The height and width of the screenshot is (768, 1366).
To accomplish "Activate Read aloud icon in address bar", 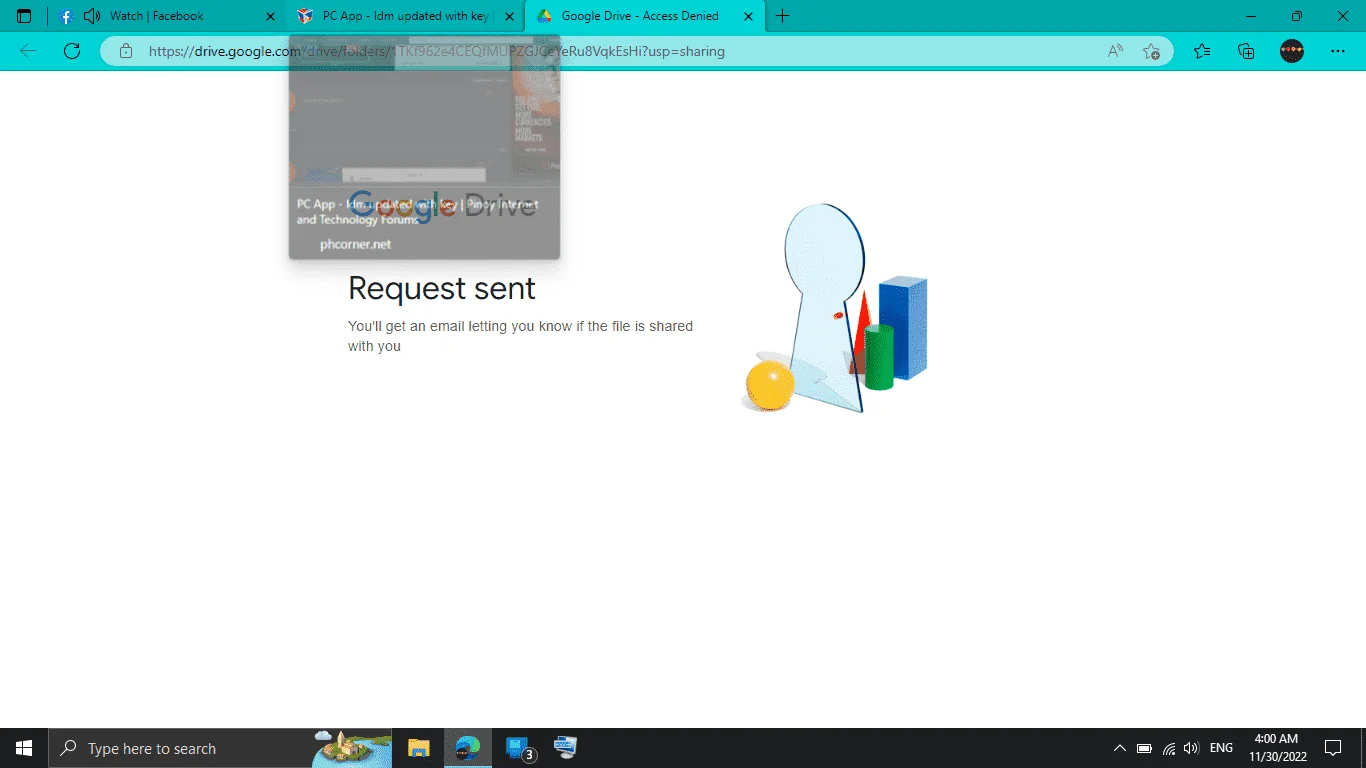I will tap(1116, 51).
